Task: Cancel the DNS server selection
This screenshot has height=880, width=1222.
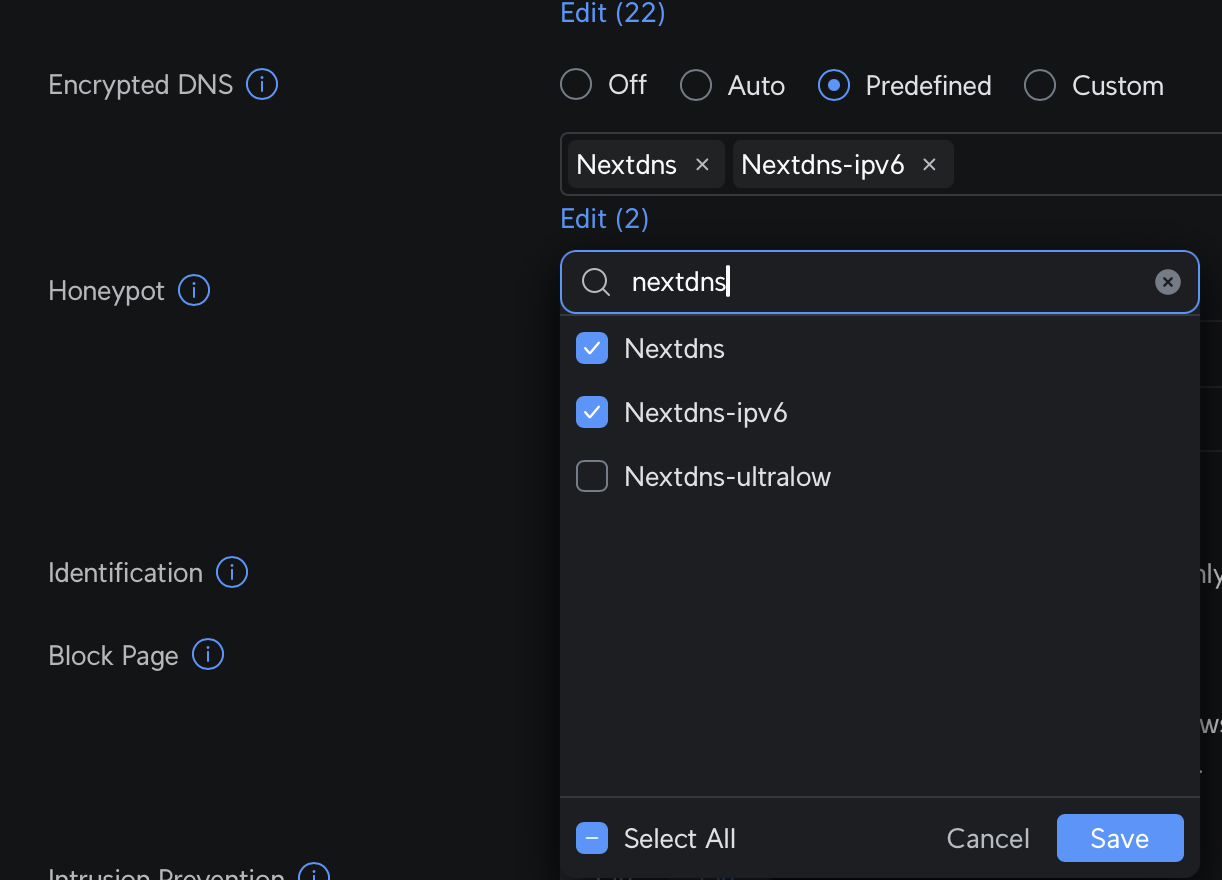Action: click(987, 838)
